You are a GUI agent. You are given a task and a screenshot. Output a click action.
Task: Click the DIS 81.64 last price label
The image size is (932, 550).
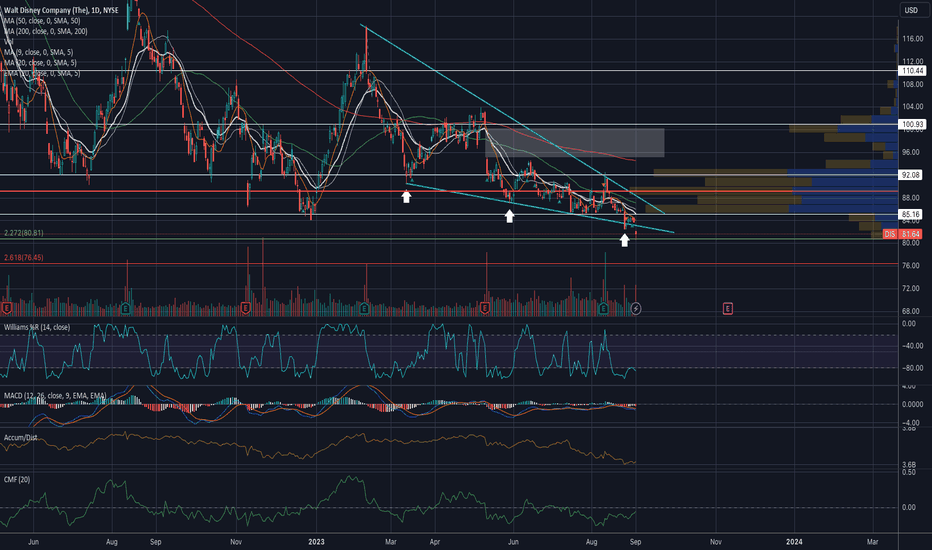click(903, 234)
